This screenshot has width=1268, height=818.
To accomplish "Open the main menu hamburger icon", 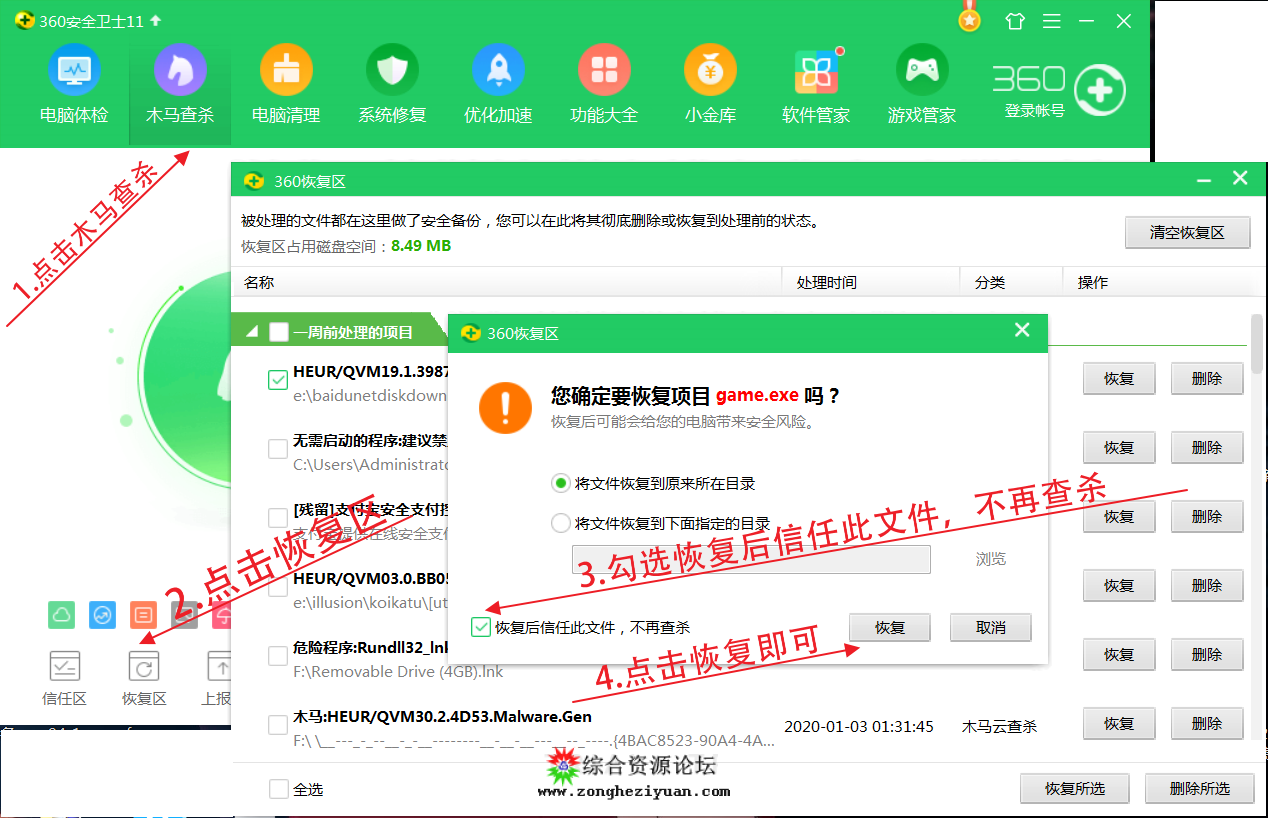I will [1052, 21].
